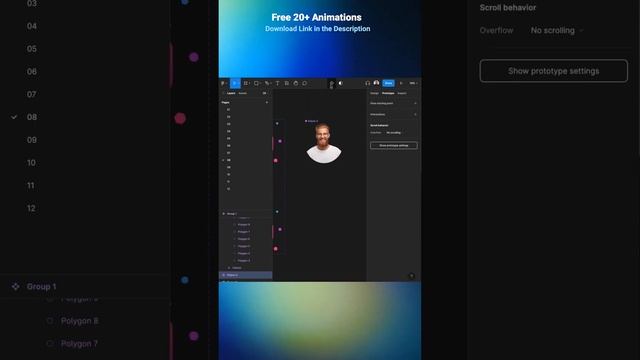Select the highlighted Ellipse 2 layer row
This screenshot has width=640, height=360.
246,275
